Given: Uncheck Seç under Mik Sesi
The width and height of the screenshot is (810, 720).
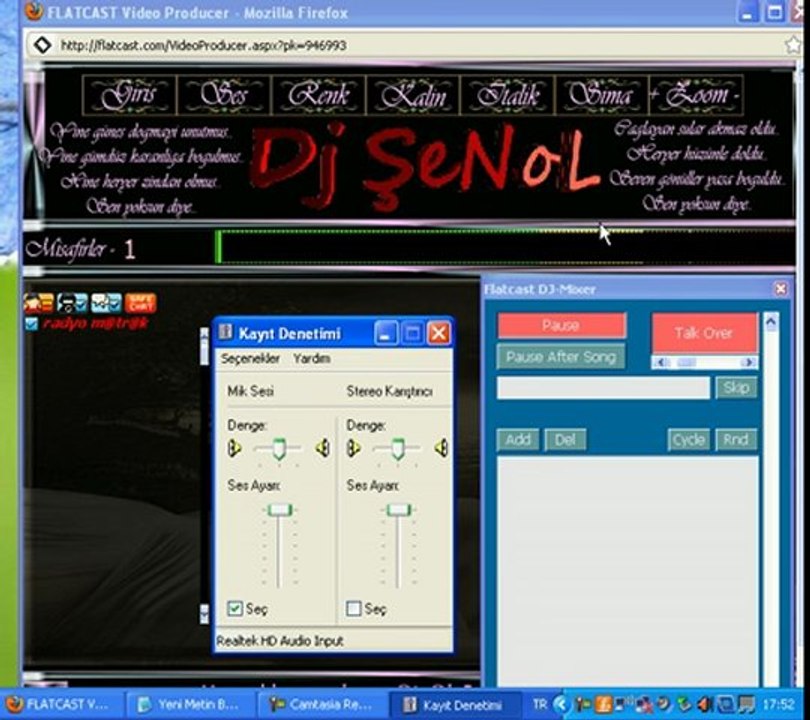Looking at the screenshot, I should 235,608.
